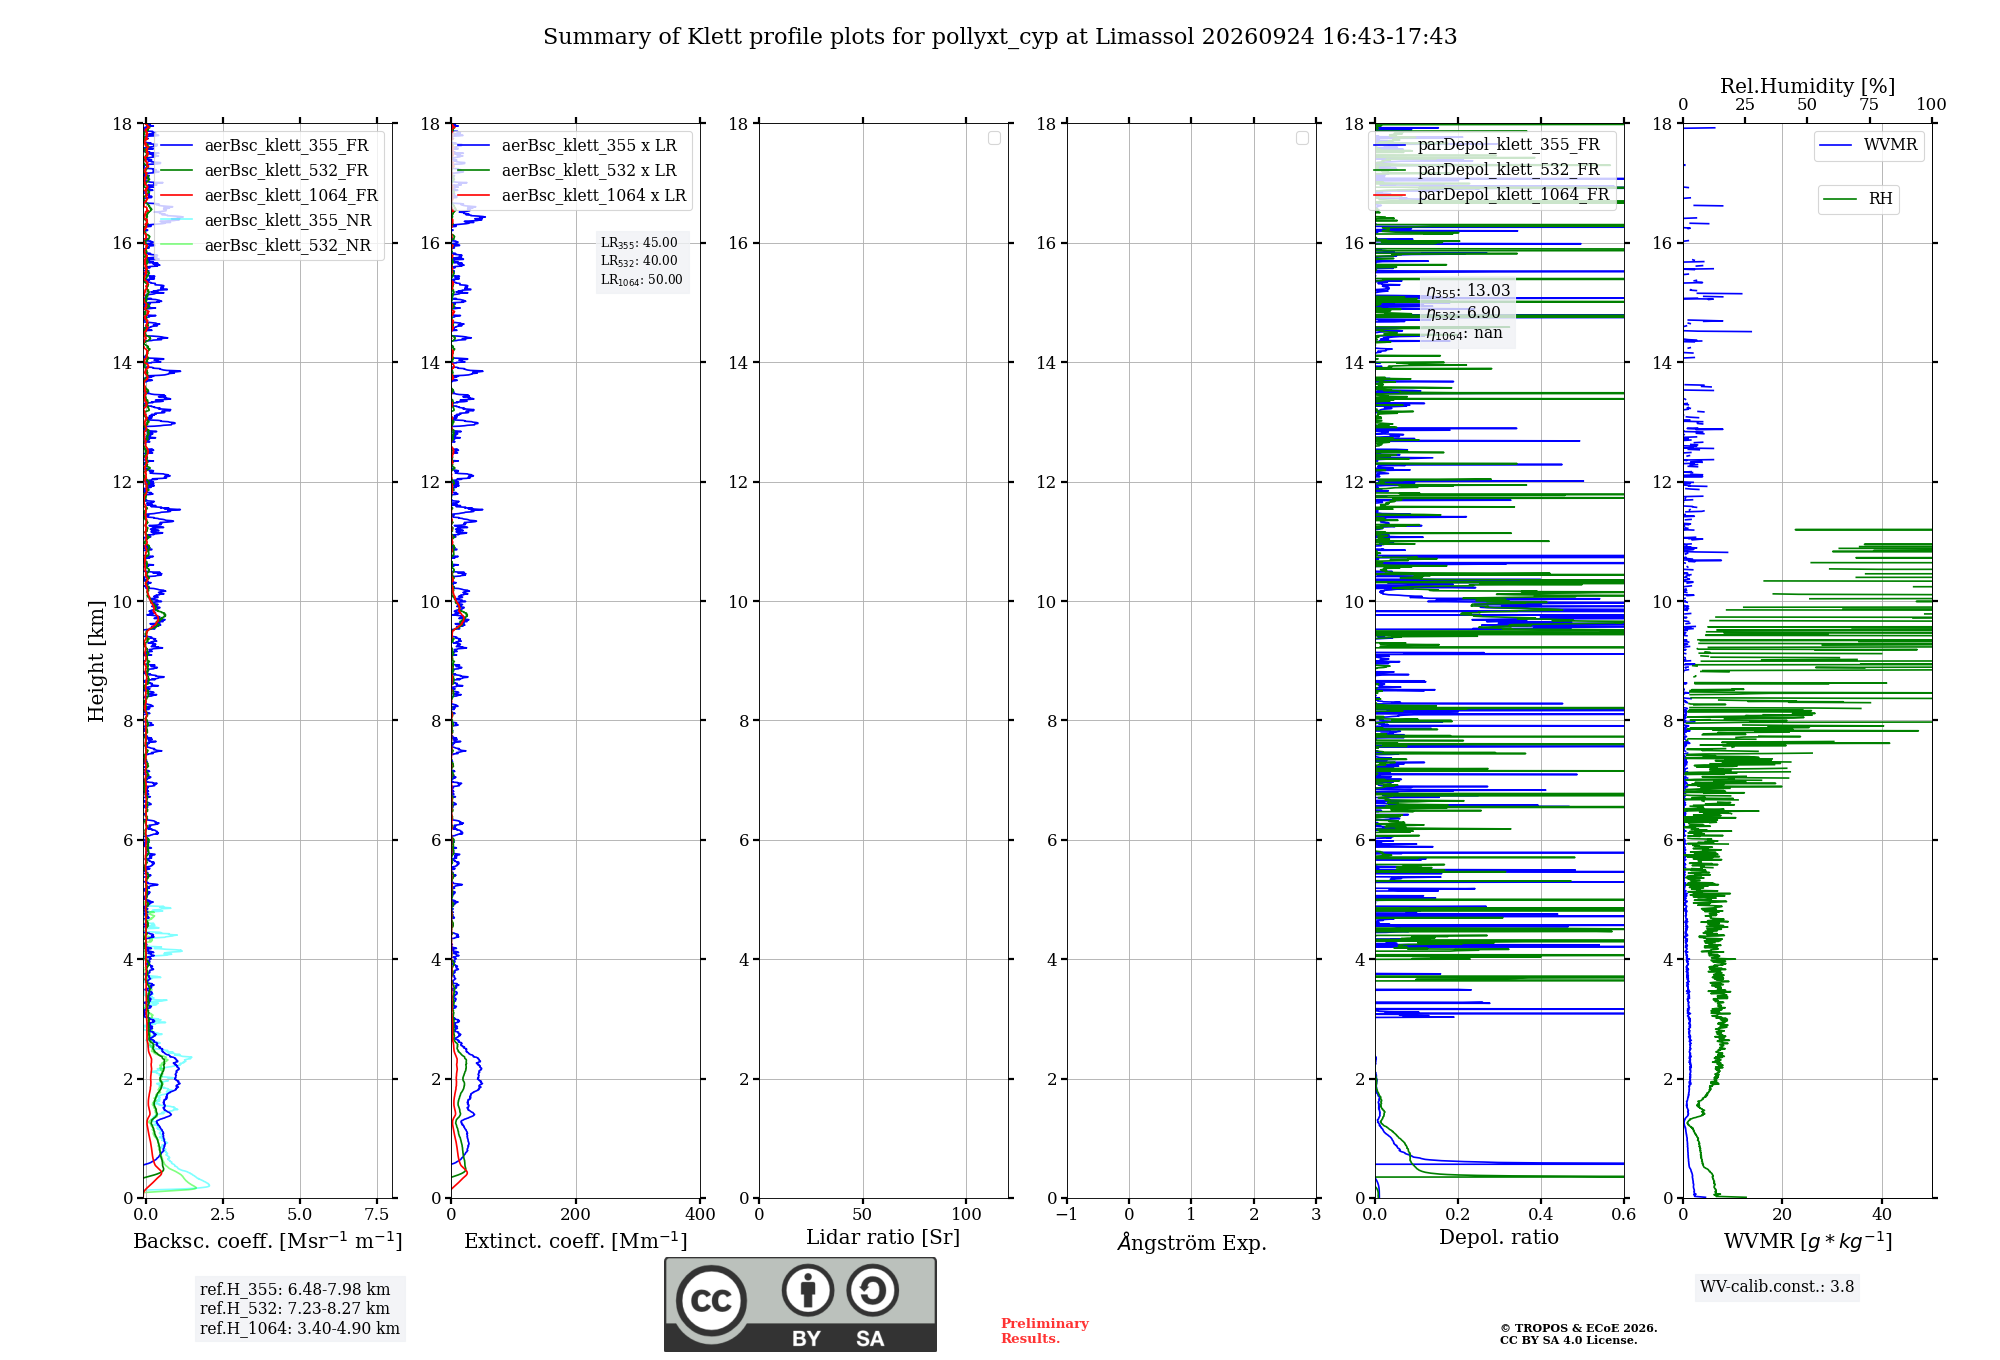The image size is (2000, 1360).
Task: Click the η532: 6.90 annotation
Action: click(x=1463, y=313)
